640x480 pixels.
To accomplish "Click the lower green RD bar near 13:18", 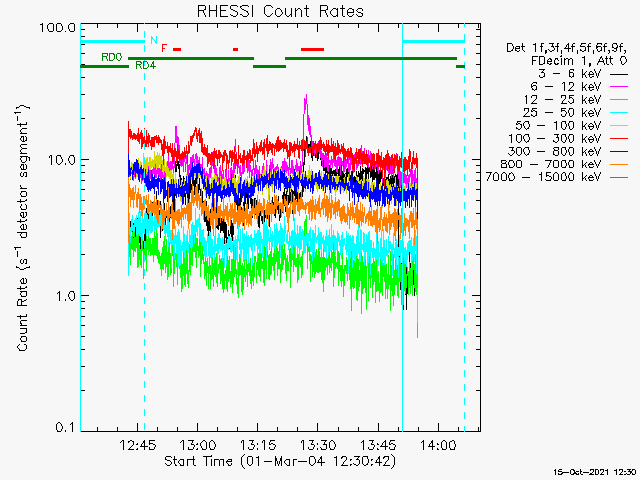I will pyautogui.click(x=269, y=66).
